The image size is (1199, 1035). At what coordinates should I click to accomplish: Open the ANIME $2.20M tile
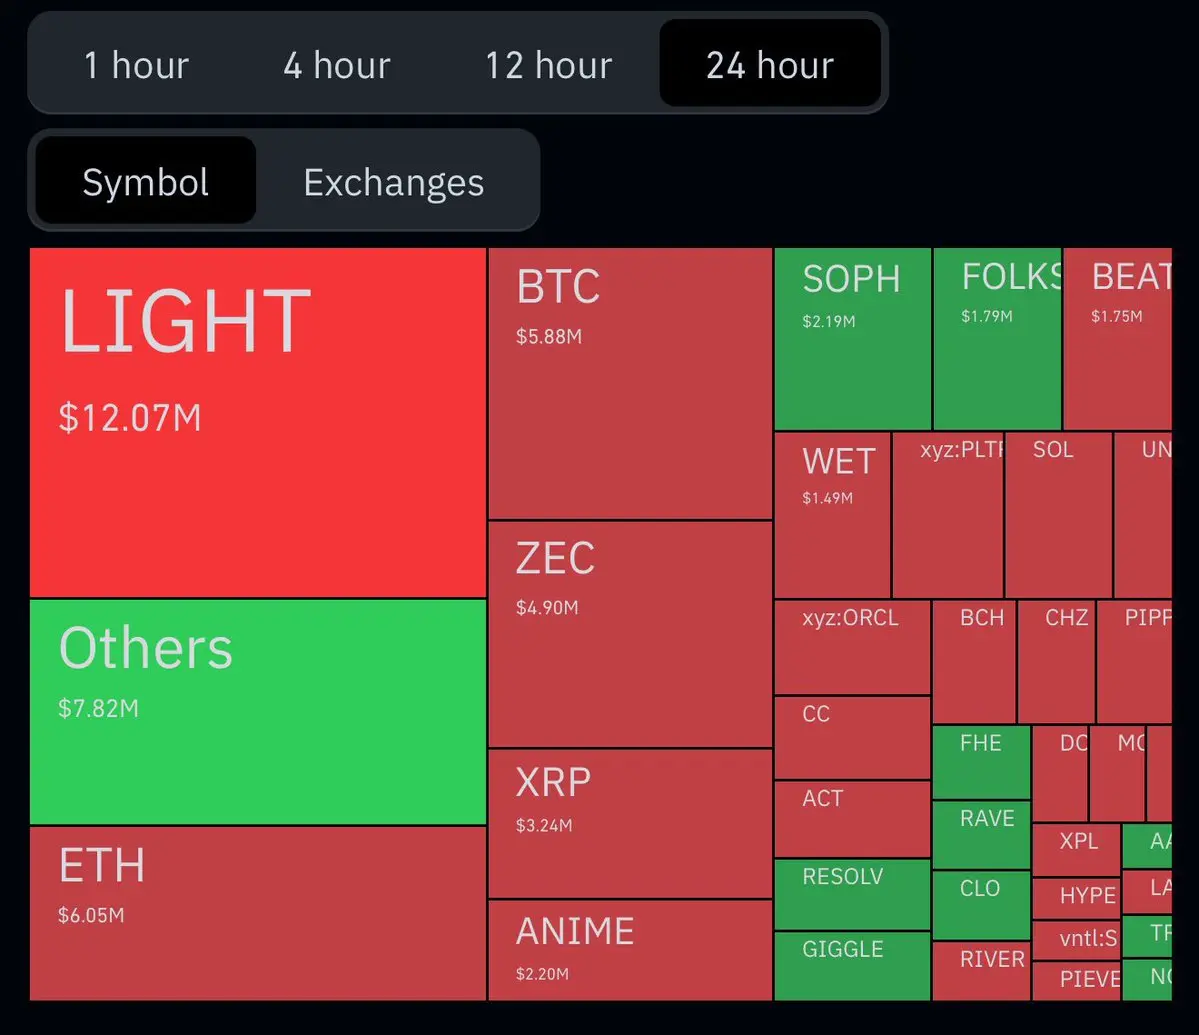click(630, 950)
